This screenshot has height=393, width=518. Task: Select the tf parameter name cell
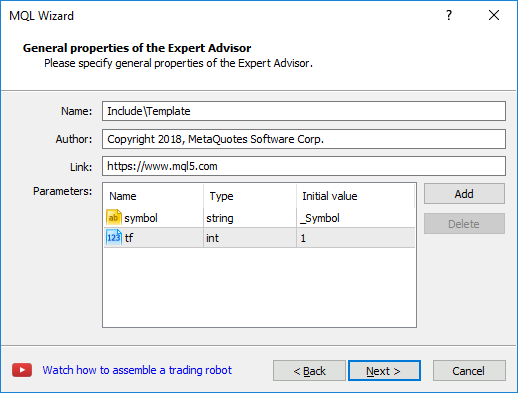click(154, 238)
